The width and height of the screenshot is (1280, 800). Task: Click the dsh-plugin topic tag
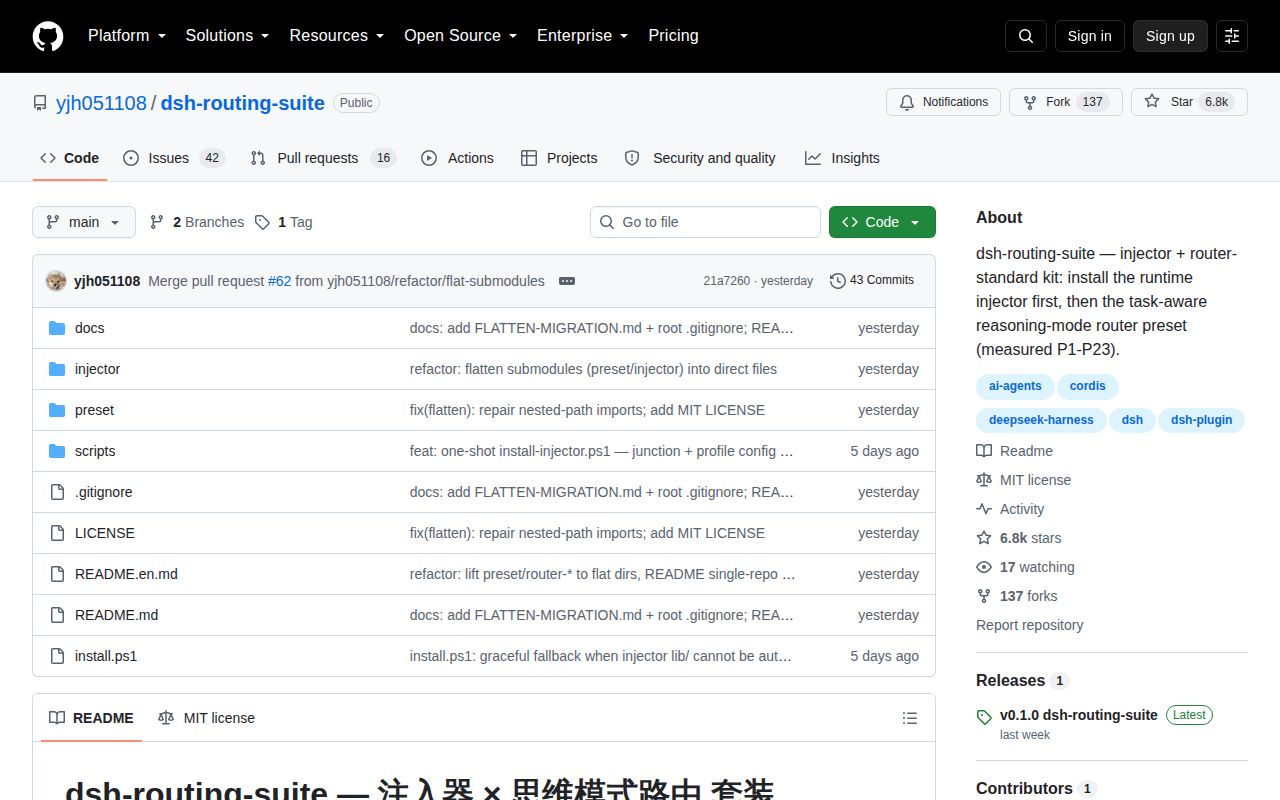pos(1202,420)
